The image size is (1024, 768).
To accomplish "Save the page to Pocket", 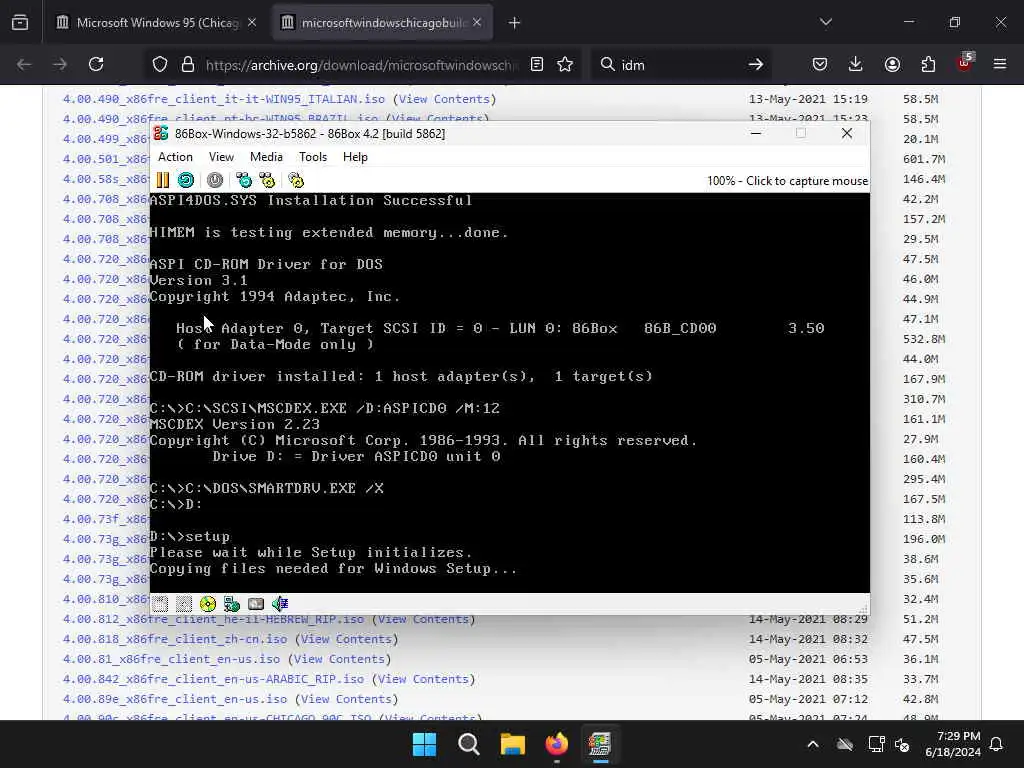I will coord(820,64).
